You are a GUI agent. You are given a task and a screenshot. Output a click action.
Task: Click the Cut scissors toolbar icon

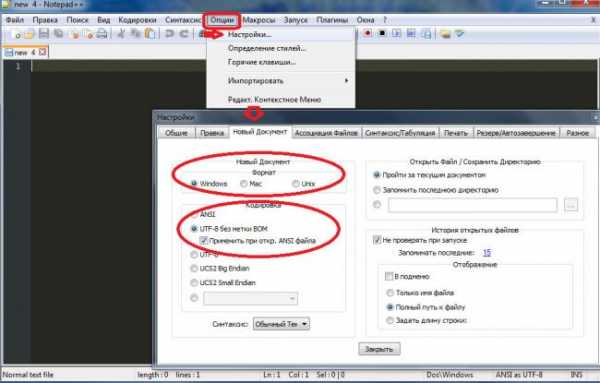click(121, 34)
